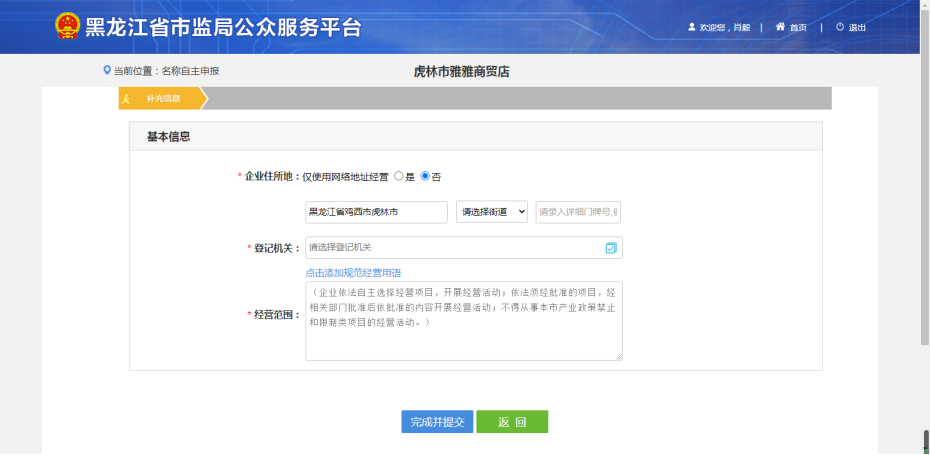This screenshot has width=930, height=455.
Task: Go to 首页 in header
Action: pos(798,27)
